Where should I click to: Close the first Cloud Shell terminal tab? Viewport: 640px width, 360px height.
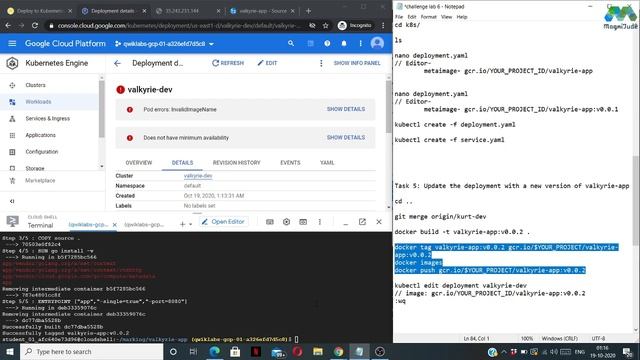[115, 225]
